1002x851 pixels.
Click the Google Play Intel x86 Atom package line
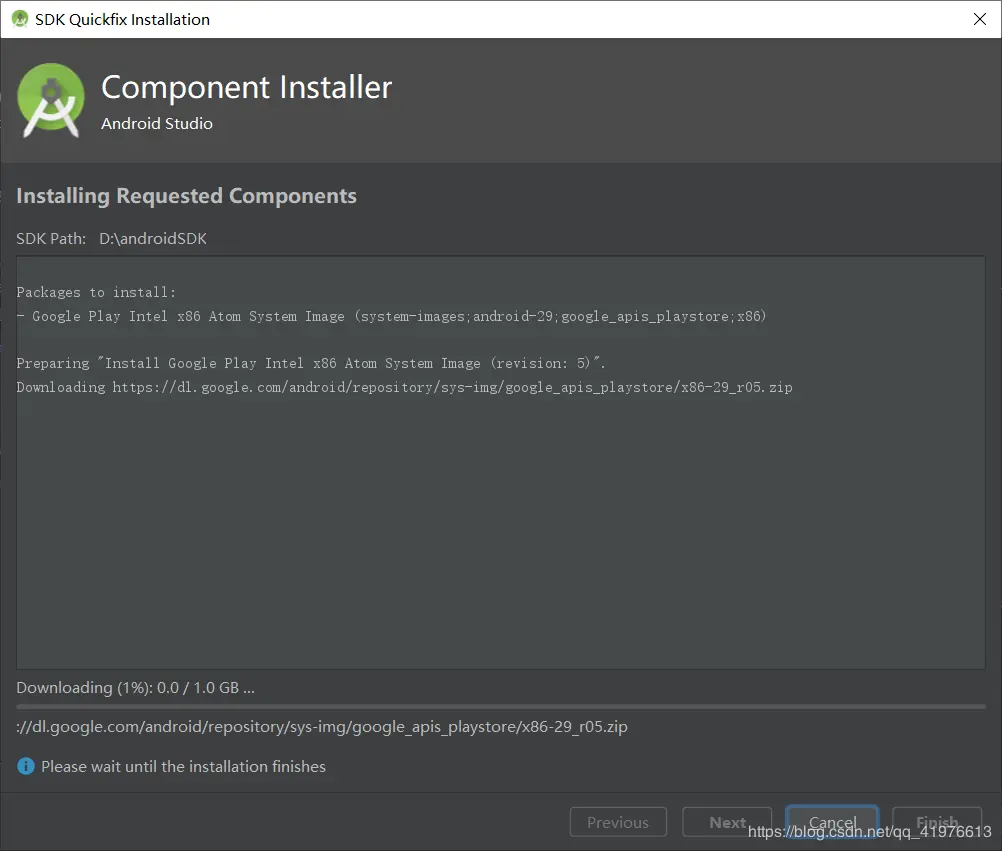tap(391, 316)
